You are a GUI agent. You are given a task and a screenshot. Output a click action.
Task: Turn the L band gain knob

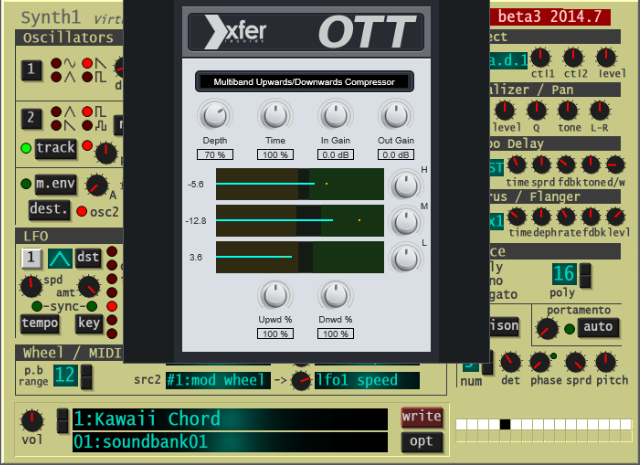pyautogui.click(x=405, y=259)
